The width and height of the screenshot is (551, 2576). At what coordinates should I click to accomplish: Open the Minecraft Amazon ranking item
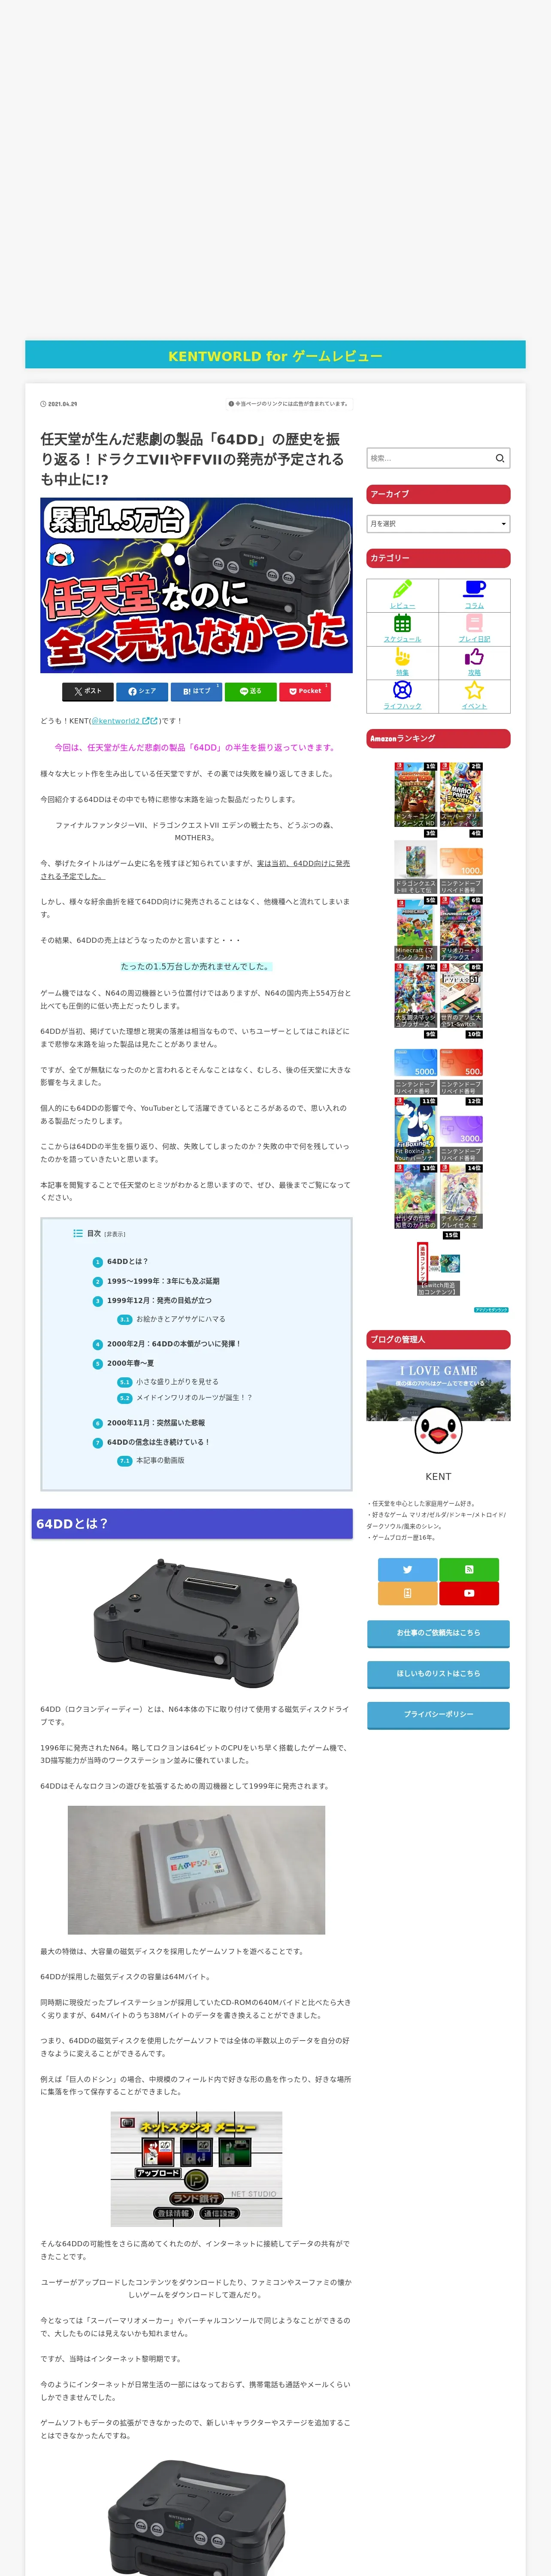click(415, 929)
